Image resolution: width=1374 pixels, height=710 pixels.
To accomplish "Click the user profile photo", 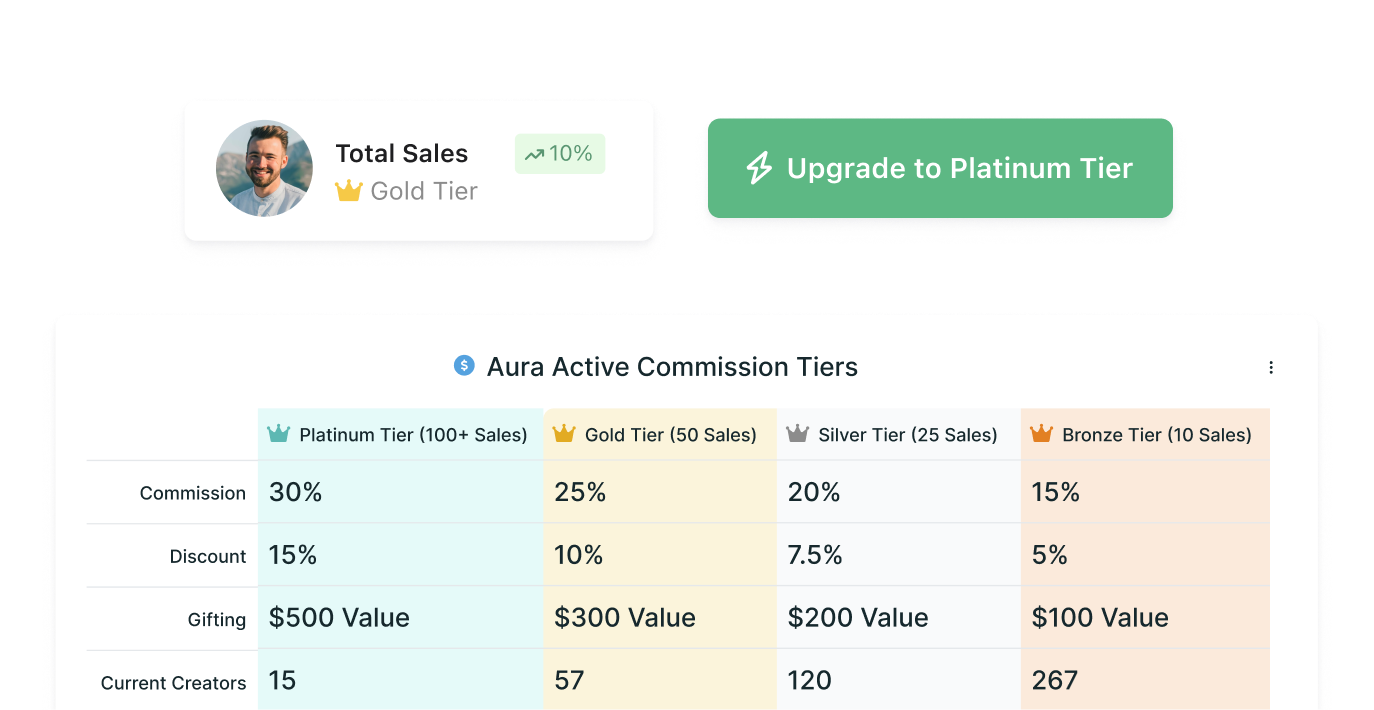I will [x=265, y=168].
